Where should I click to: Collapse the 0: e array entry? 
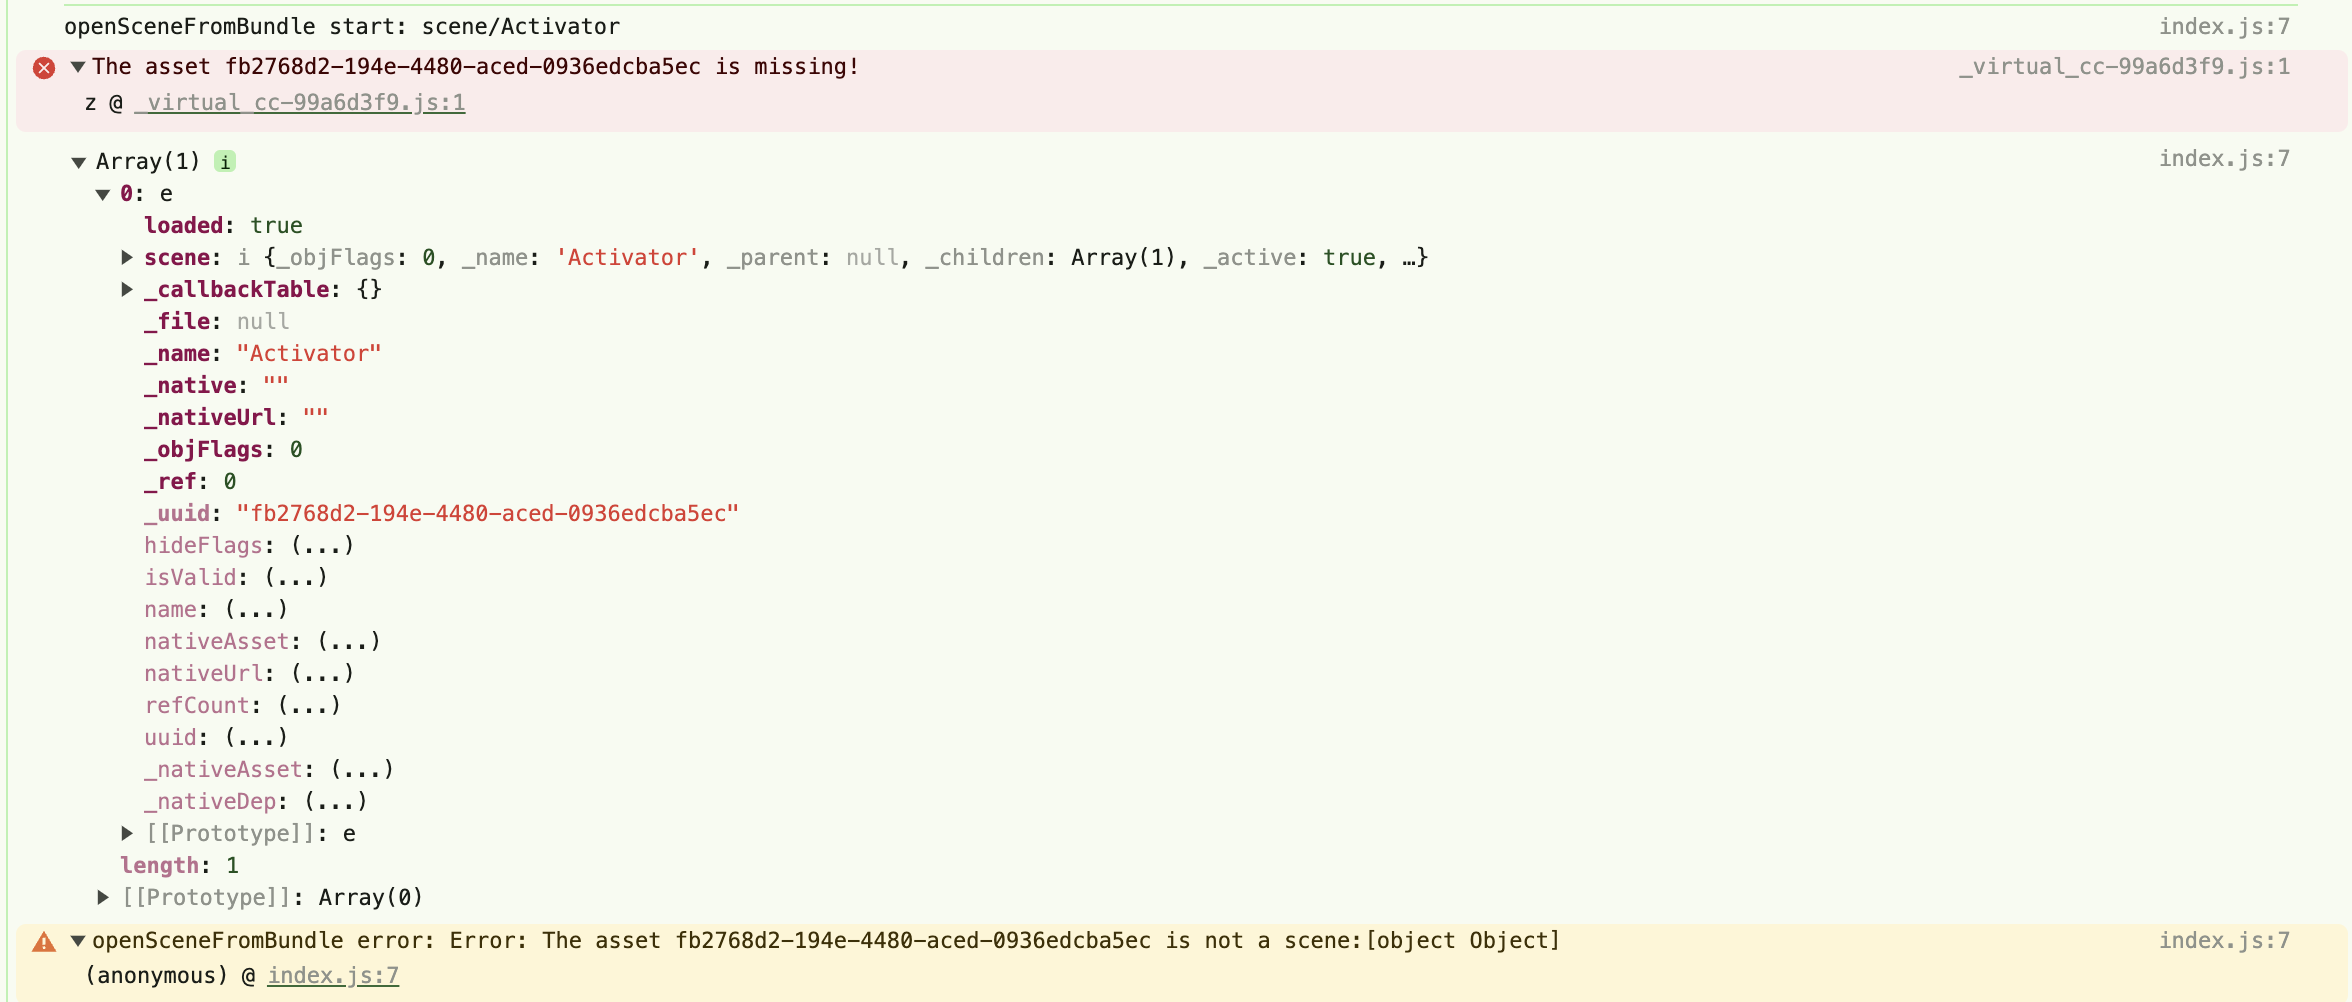103,194
